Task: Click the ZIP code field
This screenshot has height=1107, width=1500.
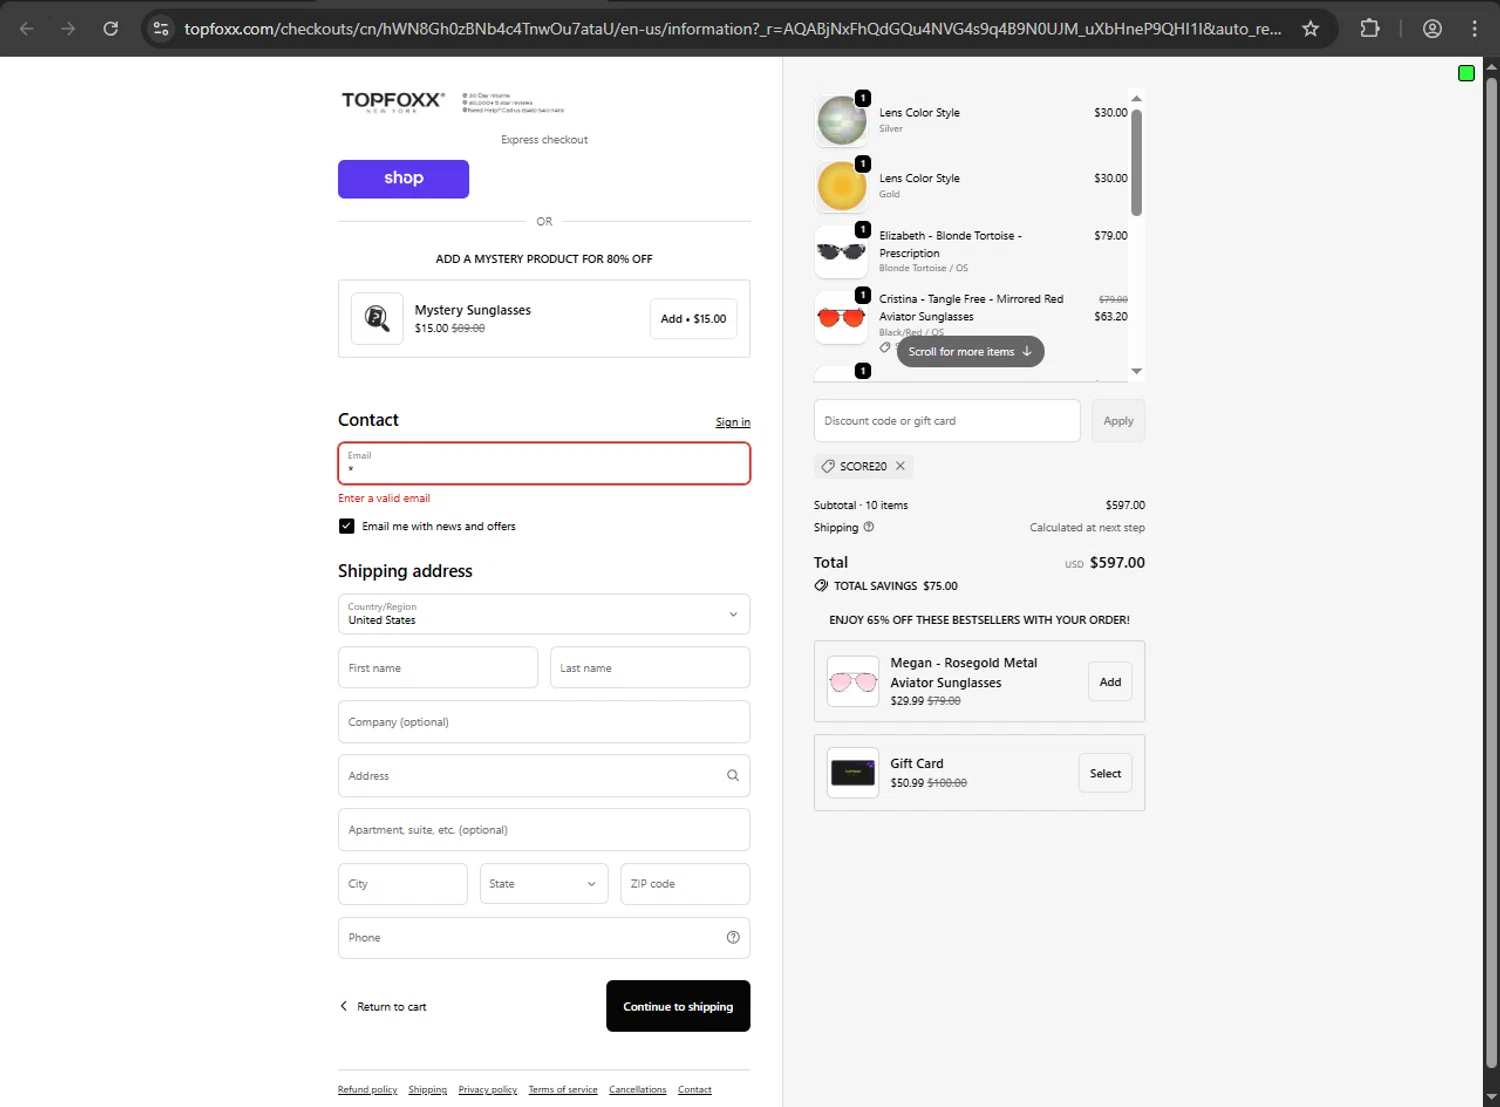Action: tap(685, 884)
